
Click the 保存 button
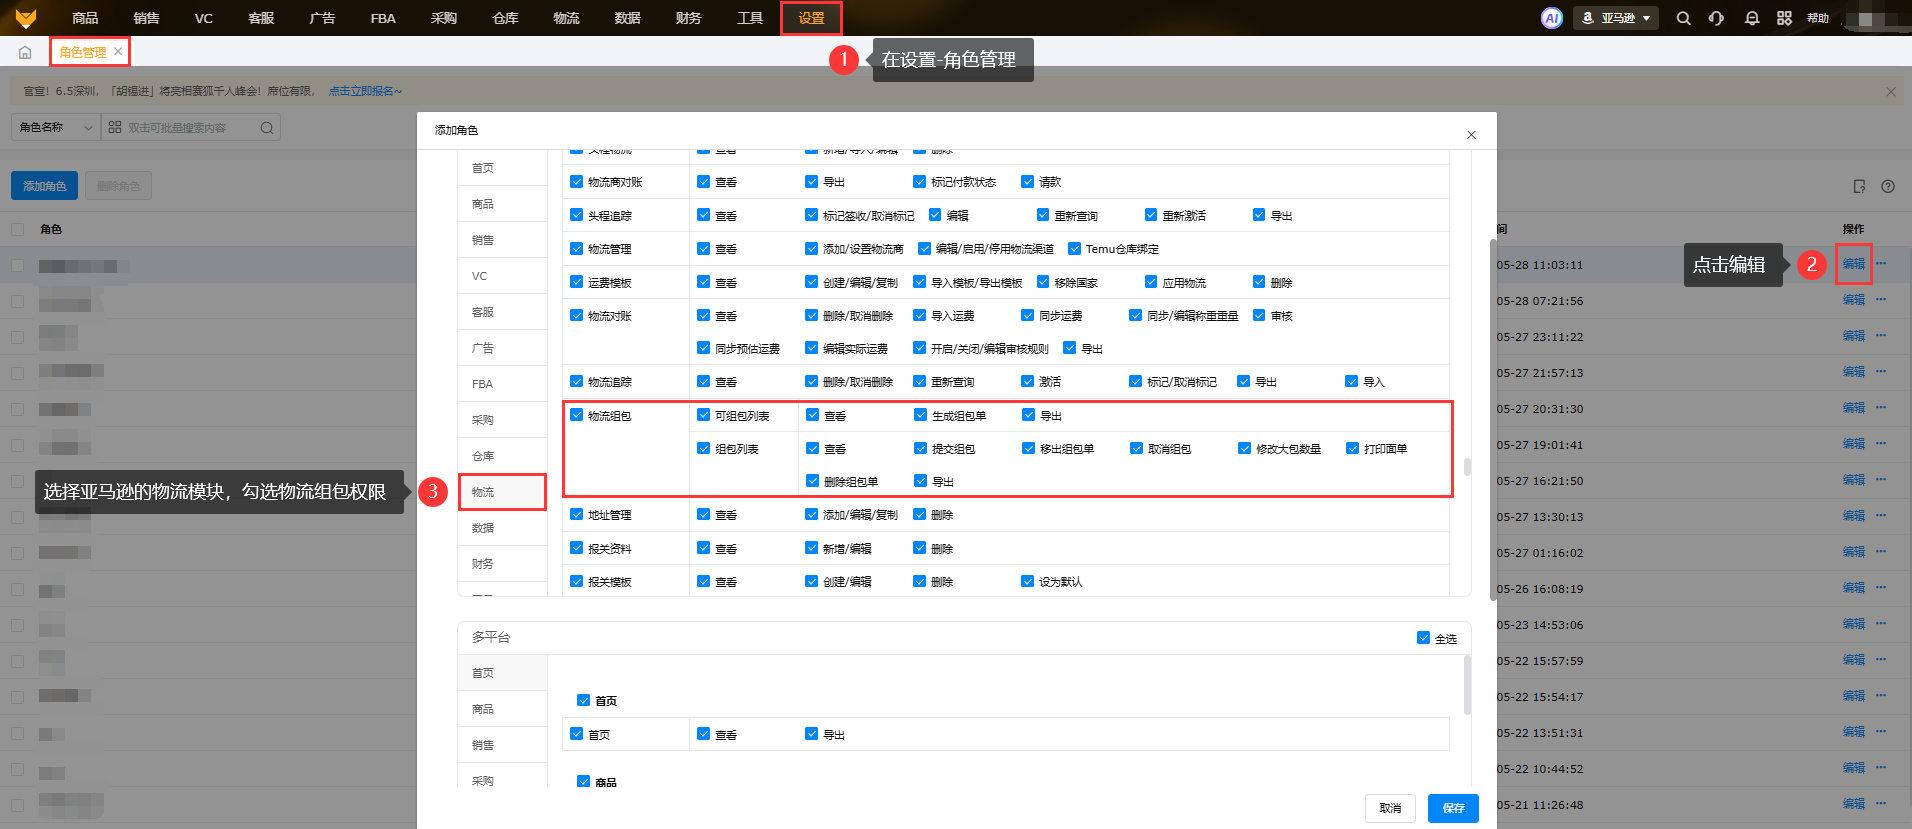coord(1453,808)
